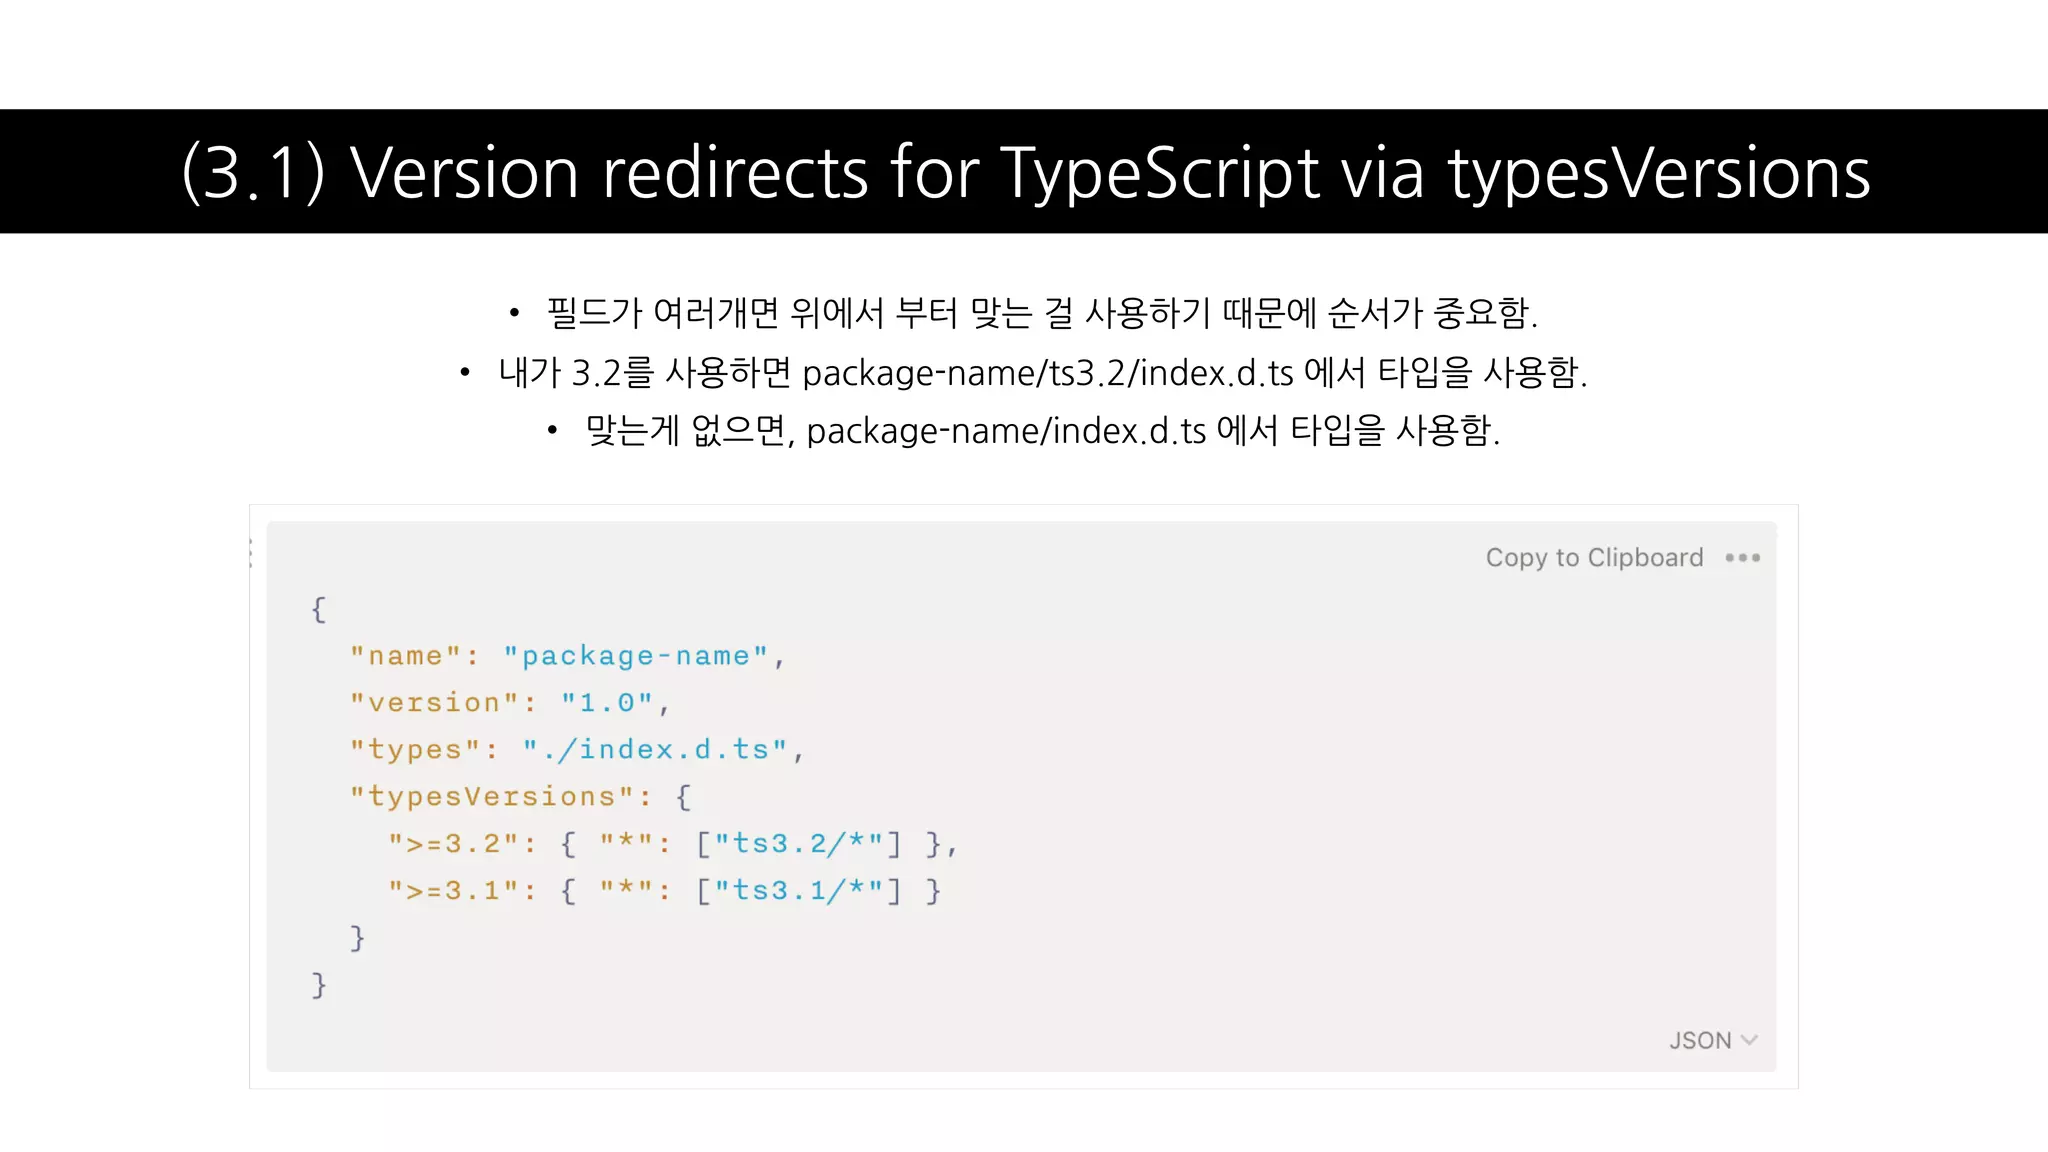The height and width of the screenshot is (1152, 2048).
Task: Open the three-dots more options menu
Action: point(1742,558)
